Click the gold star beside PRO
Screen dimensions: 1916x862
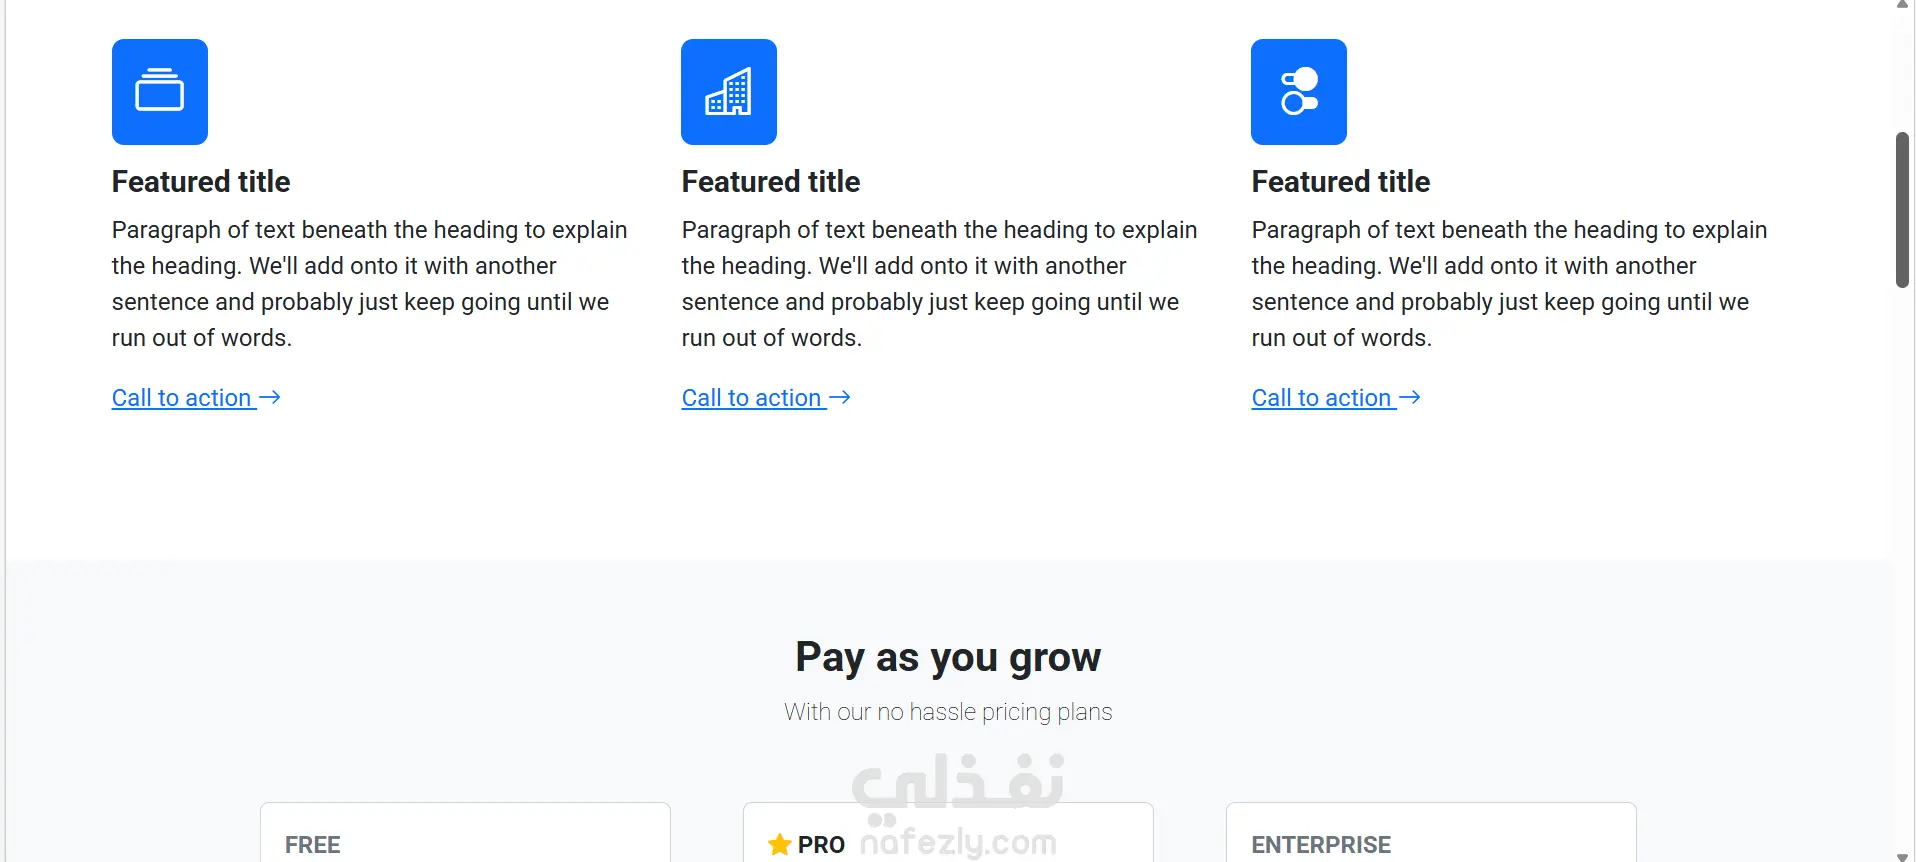pos(780,845)
